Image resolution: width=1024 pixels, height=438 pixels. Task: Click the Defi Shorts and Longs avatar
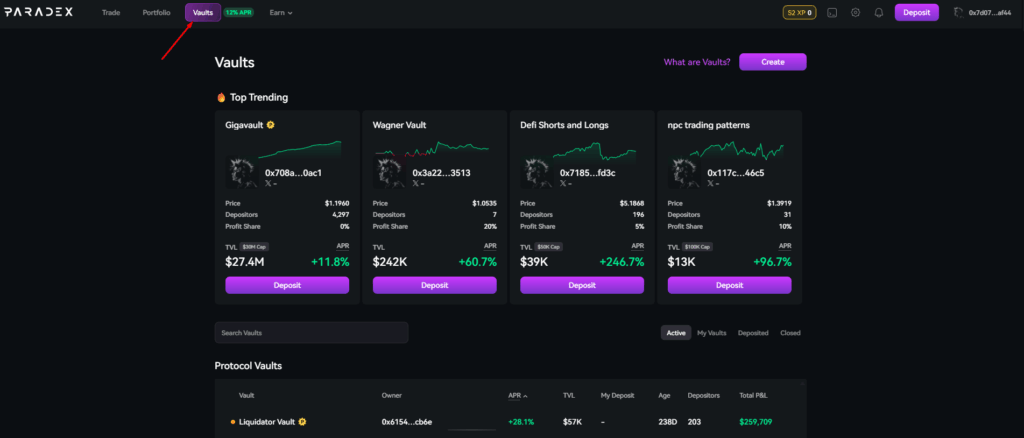coord(537,172)
